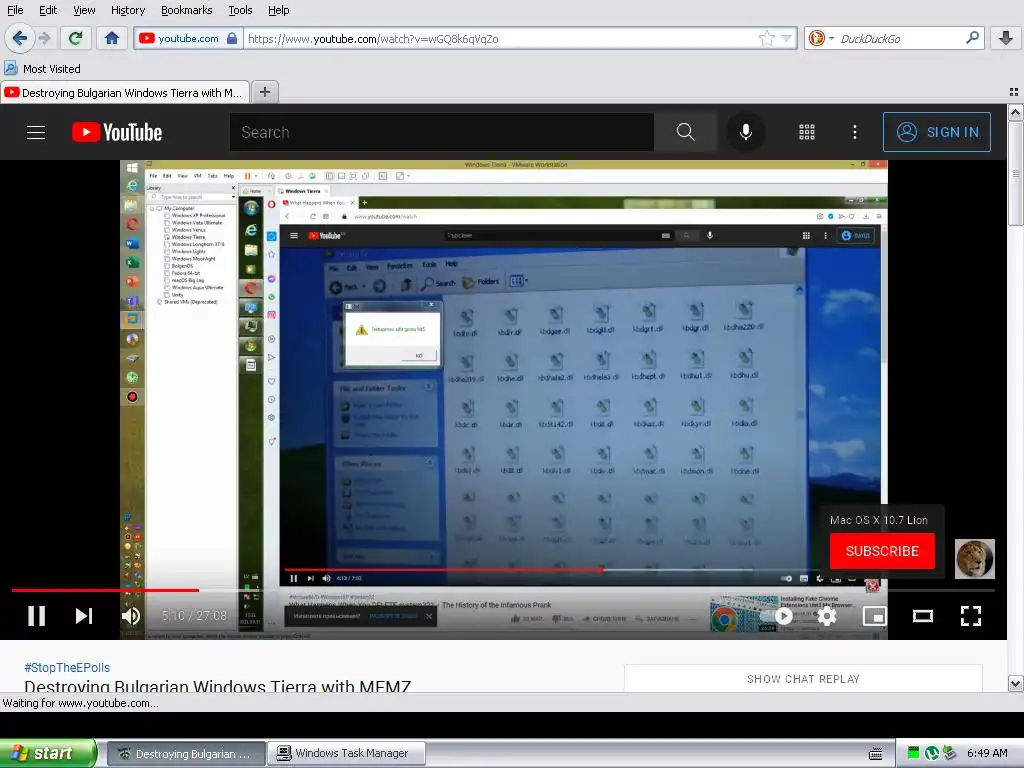Open the player settings gear
The width and height of the screenshot is (1024, 768).
[x=827, y=616]
